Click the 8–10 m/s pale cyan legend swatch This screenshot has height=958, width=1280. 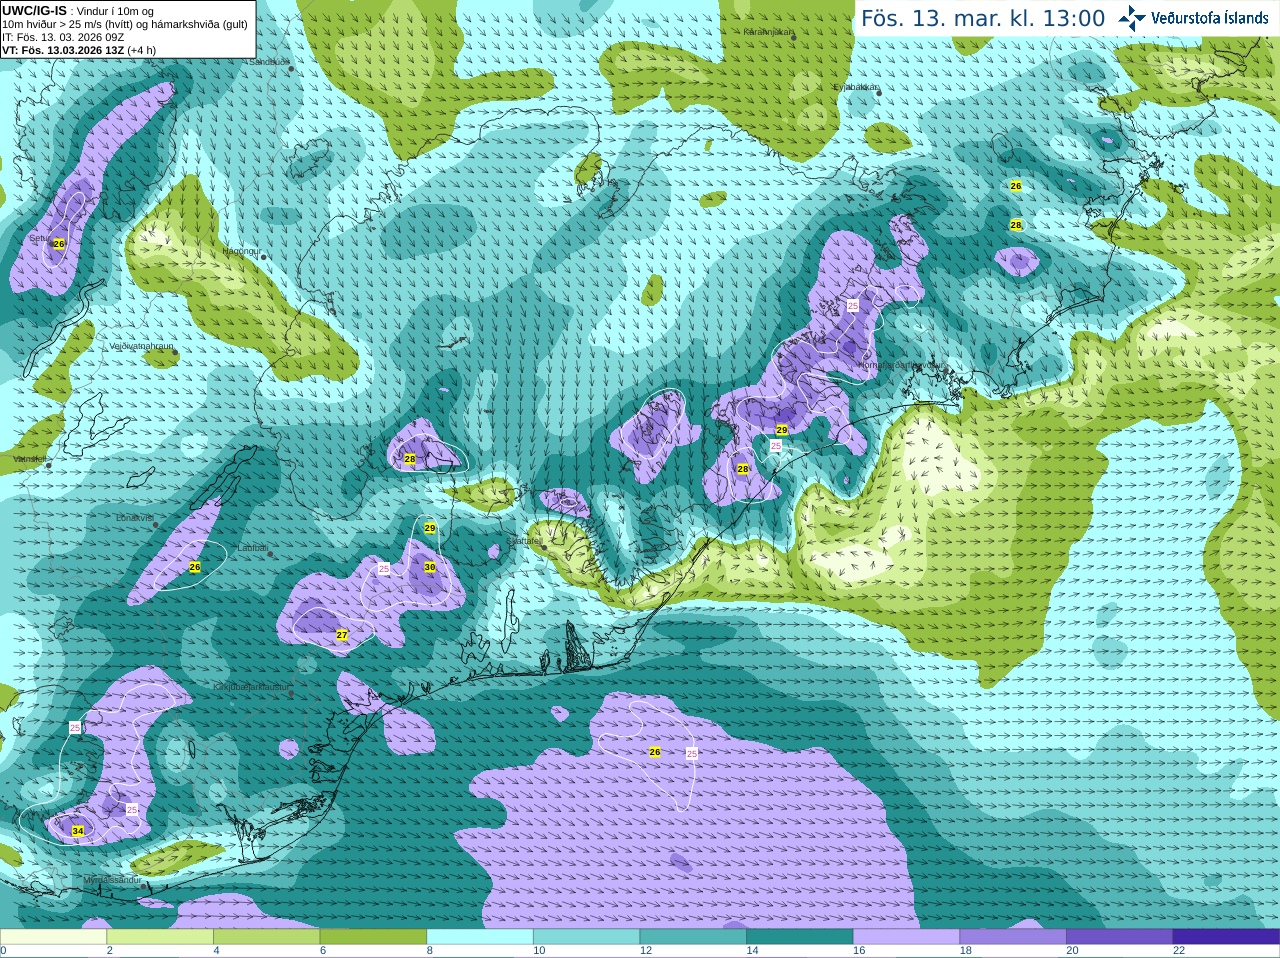[480, 937]
